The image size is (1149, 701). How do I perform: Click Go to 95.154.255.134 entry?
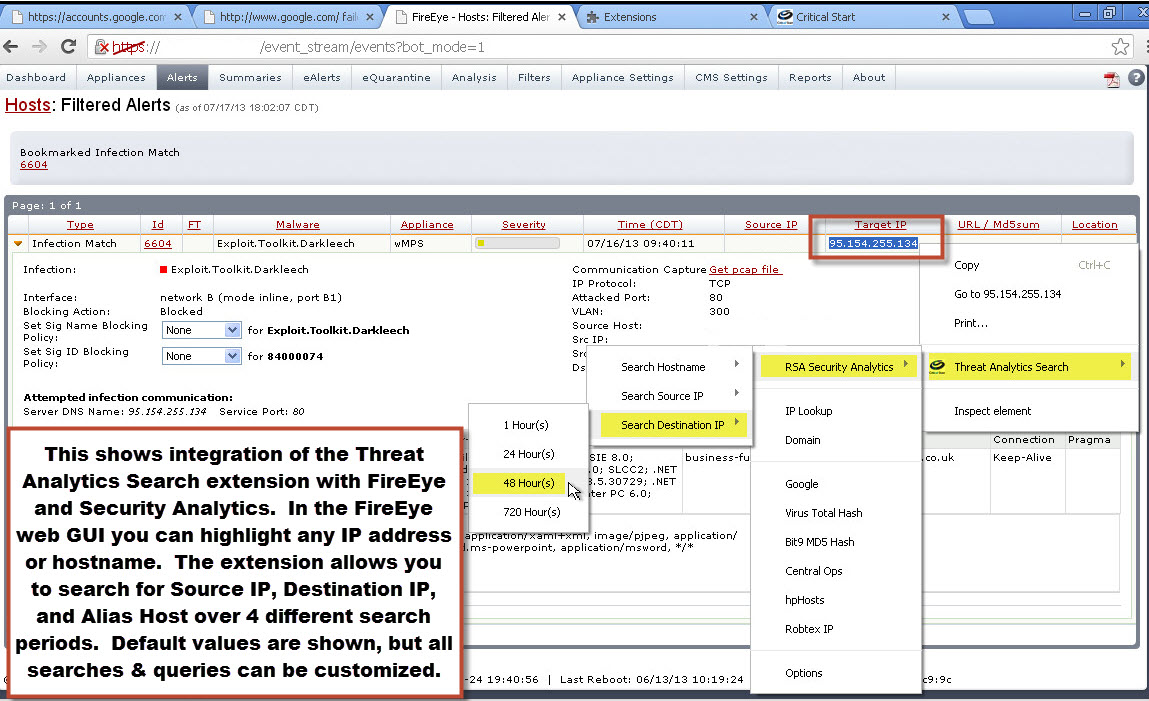click(1008, 294)
